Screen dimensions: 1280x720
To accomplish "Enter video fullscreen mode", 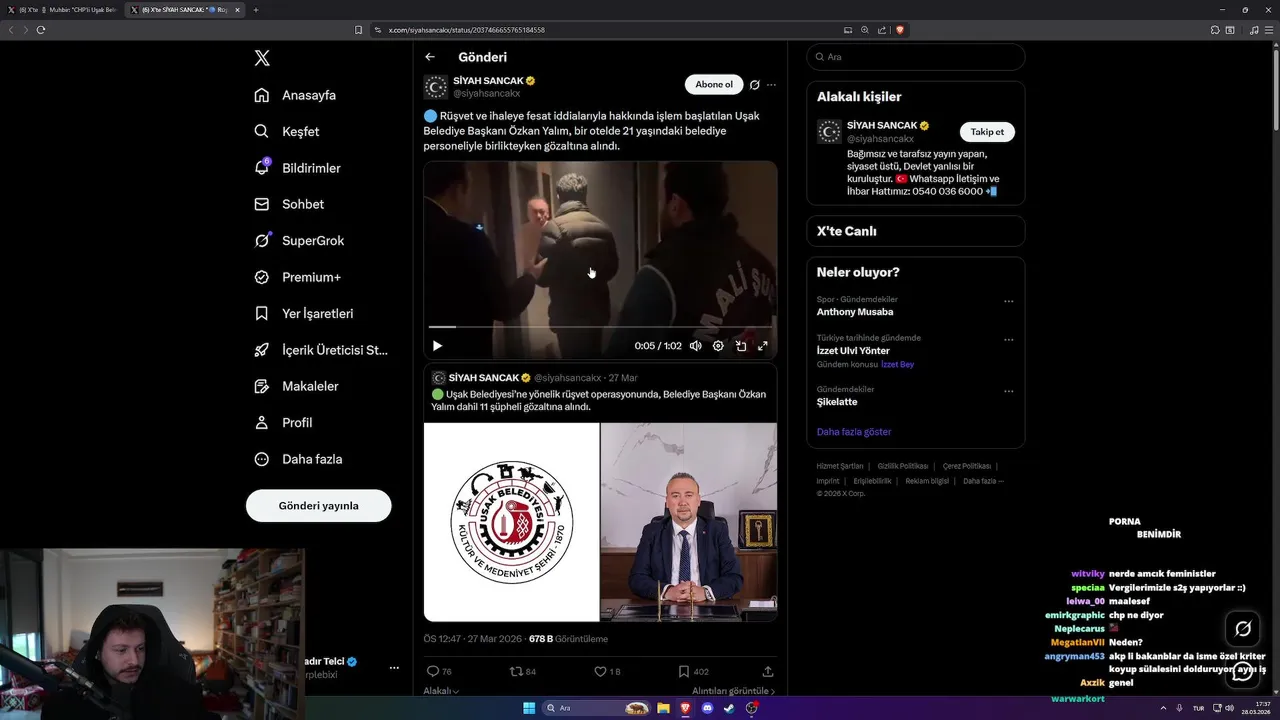I will (763, 346).
